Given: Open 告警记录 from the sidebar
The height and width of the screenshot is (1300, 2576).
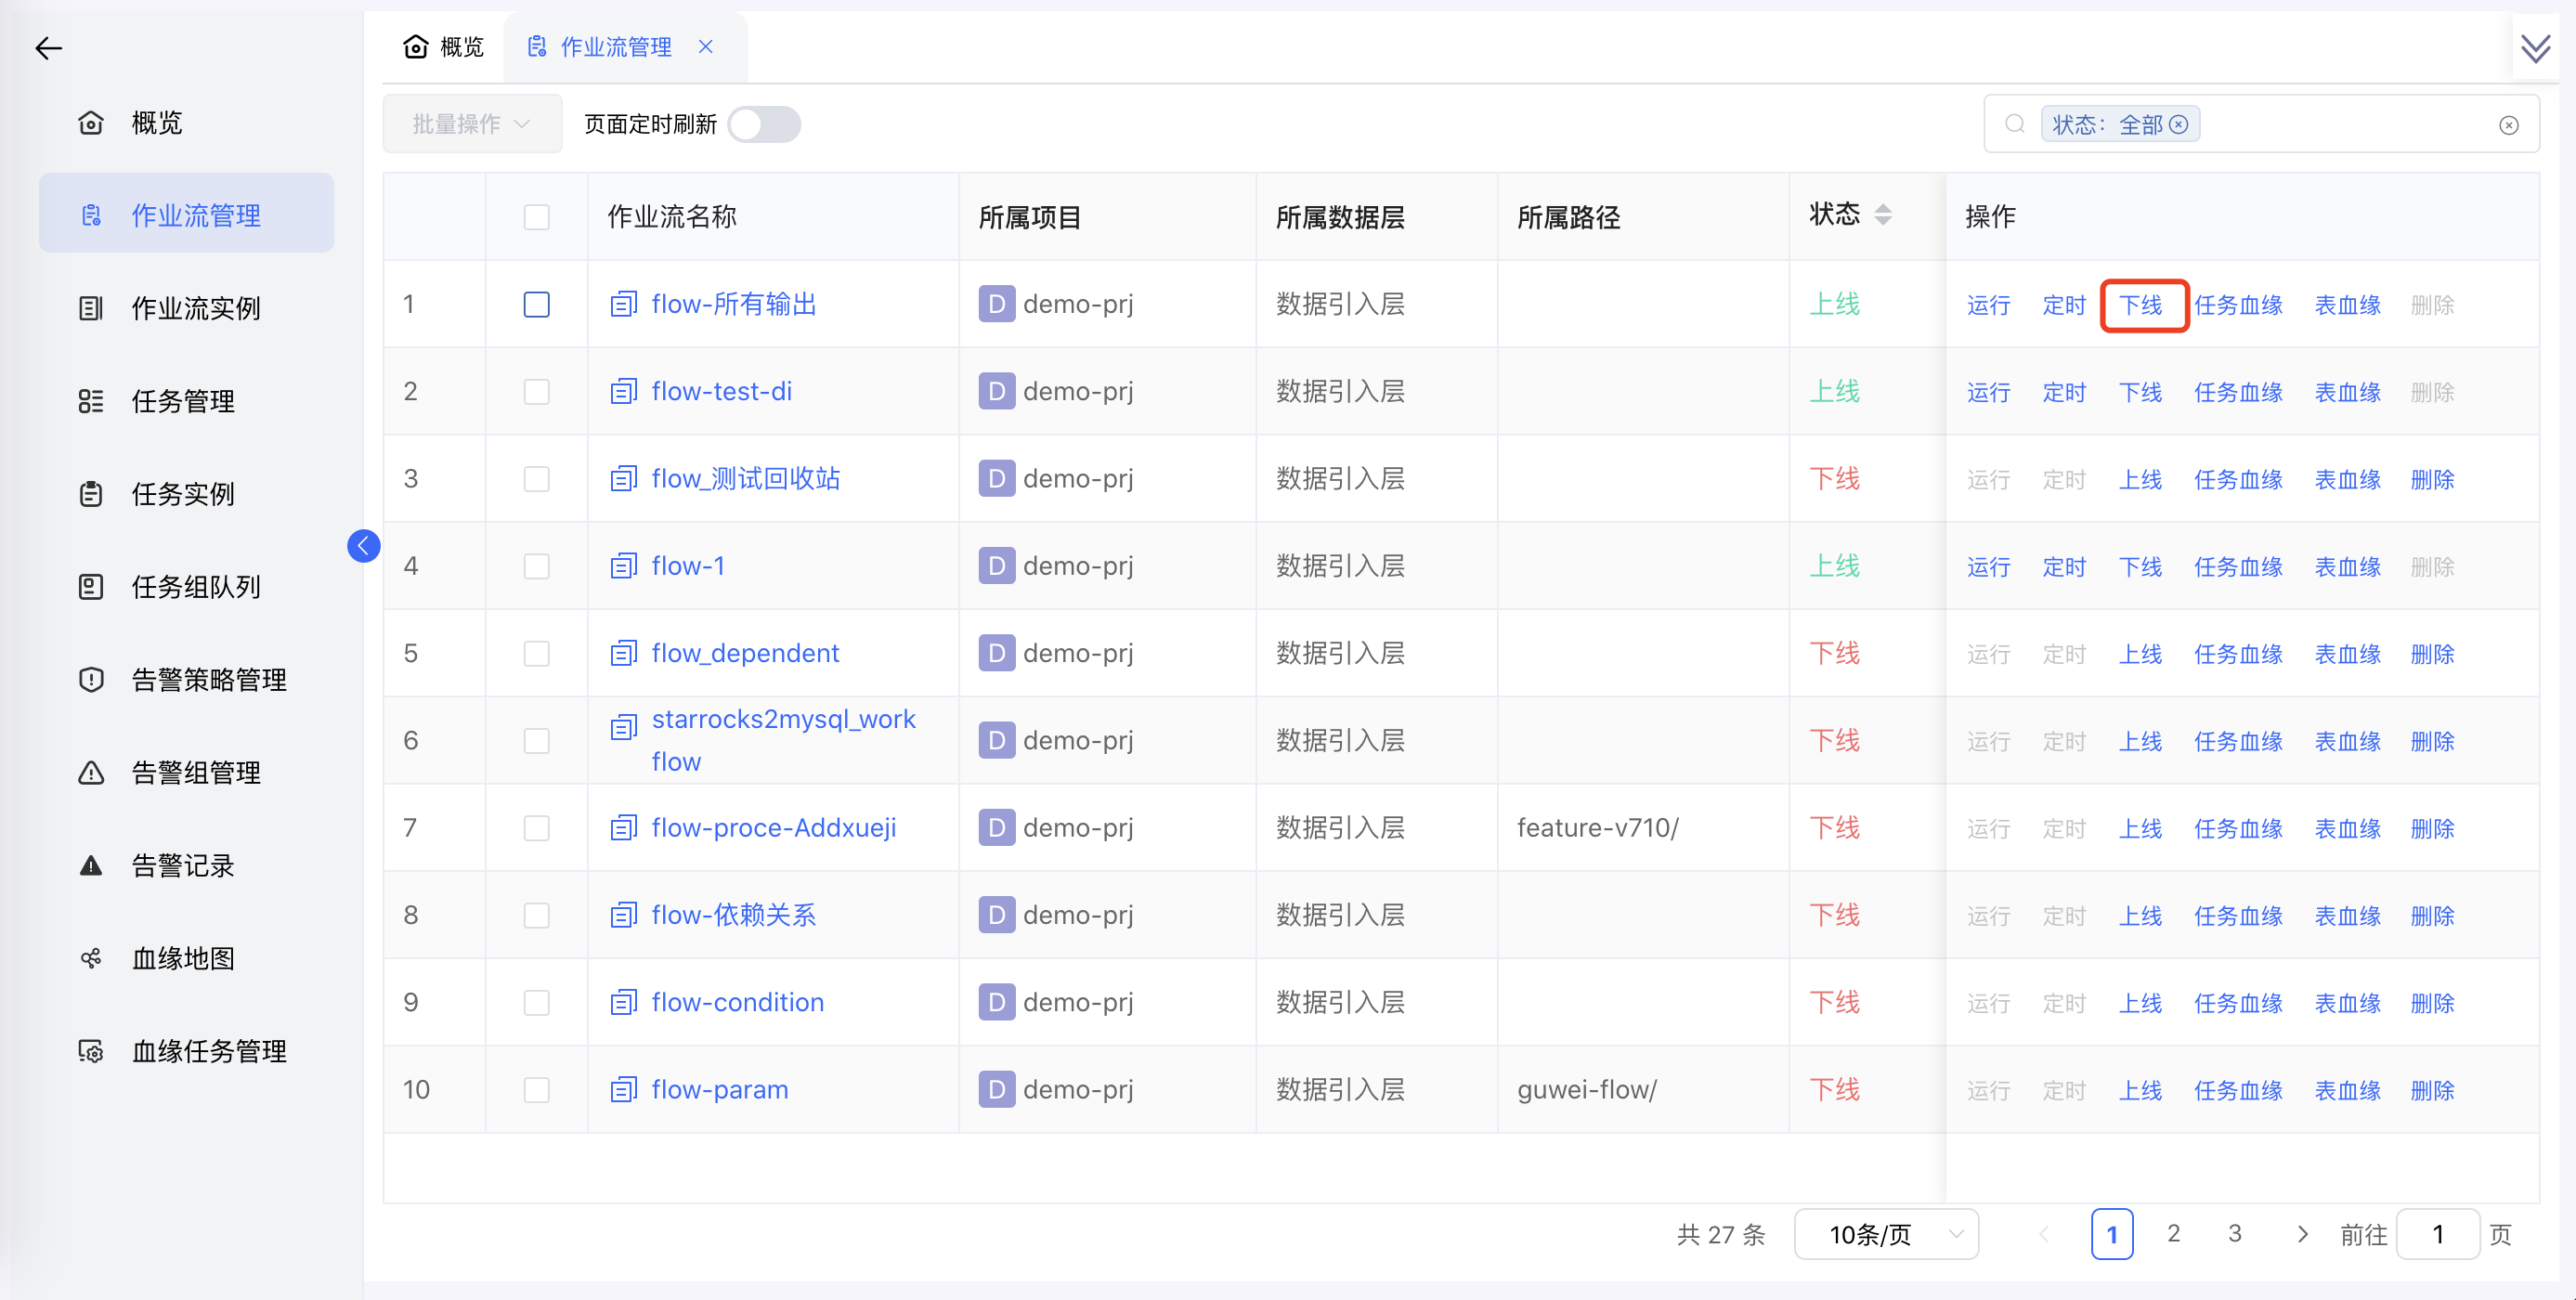Looking at the screenshot, I should pos(182,865).
